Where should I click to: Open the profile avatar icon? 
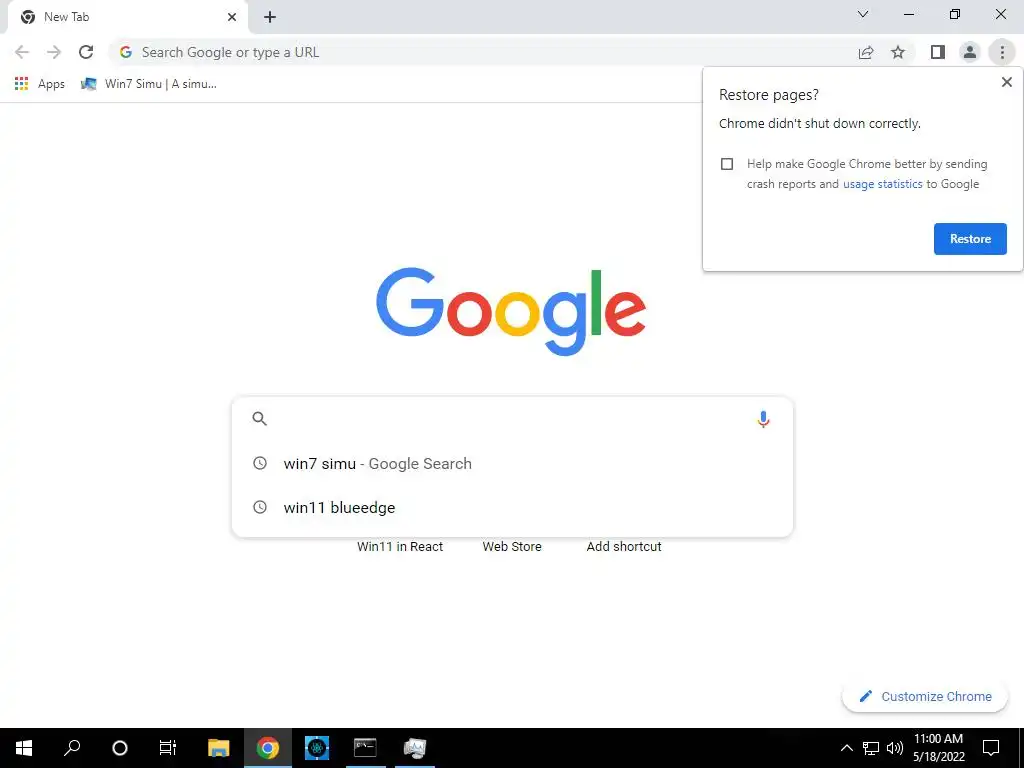click(x=970, y=52)
